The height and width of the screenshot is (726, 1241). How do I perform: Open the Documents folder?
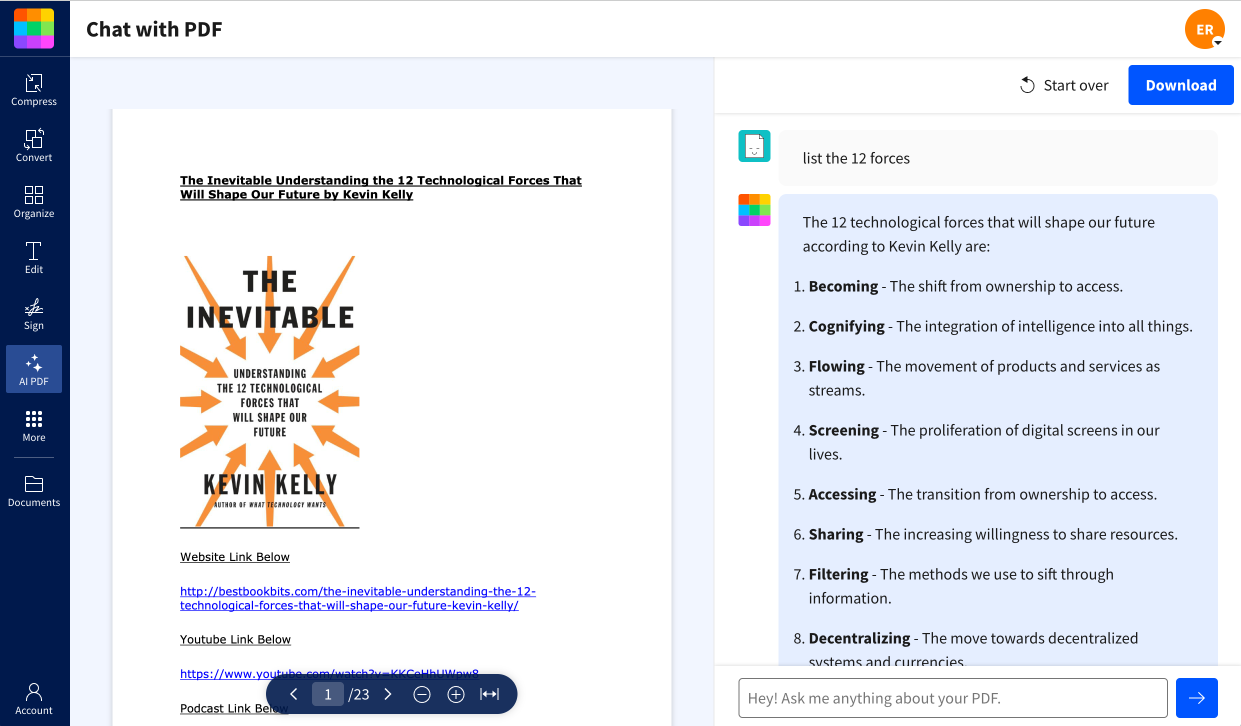[x=34, y=490]
